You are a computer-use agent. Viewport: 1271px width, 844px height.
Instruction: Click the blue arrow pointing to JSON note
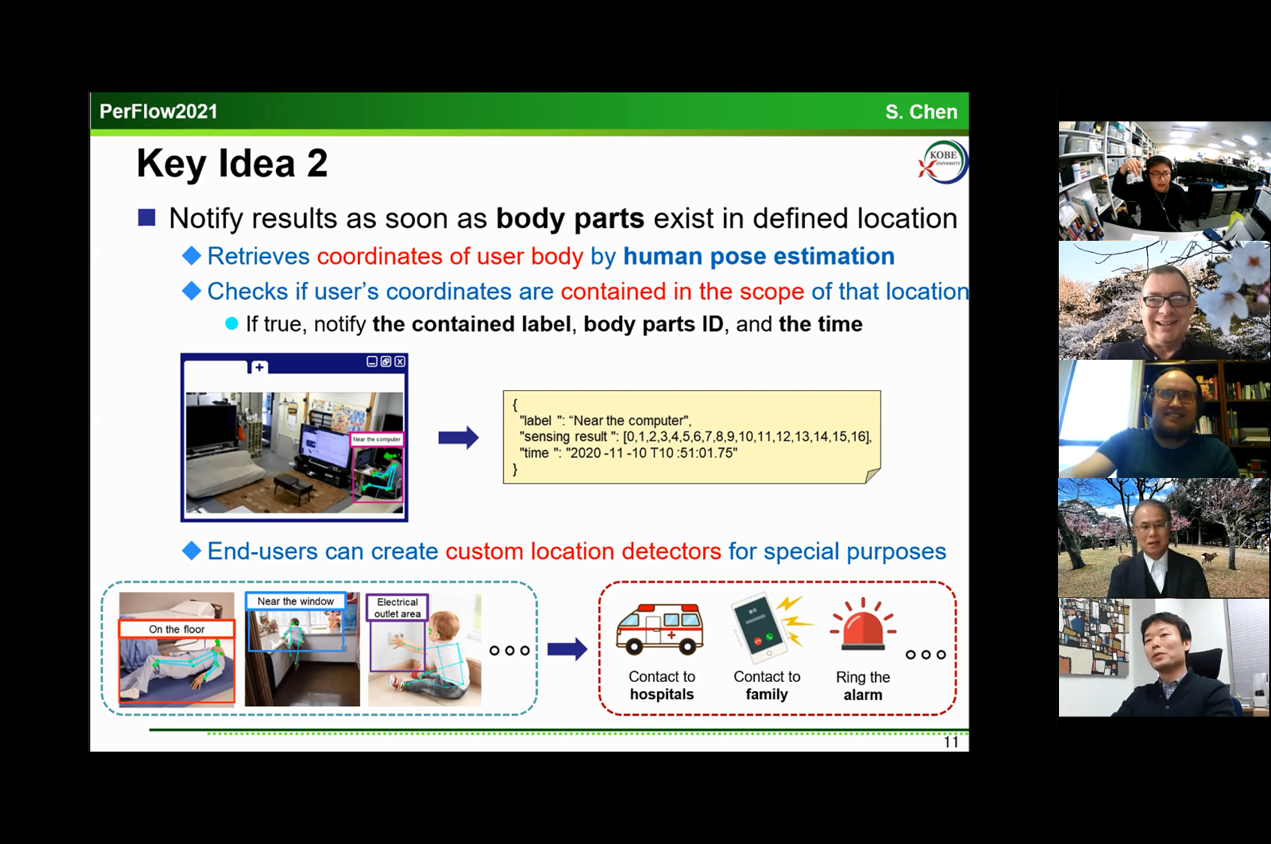(458, 437)
